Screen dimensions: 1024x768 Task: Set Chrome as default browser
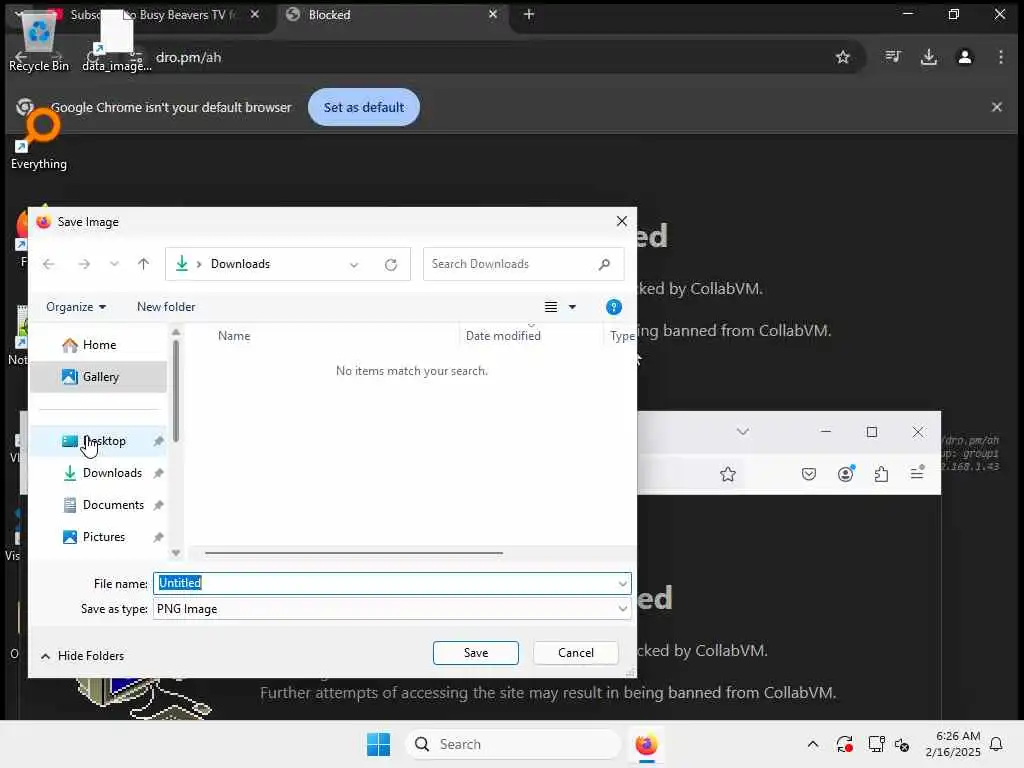364,107
